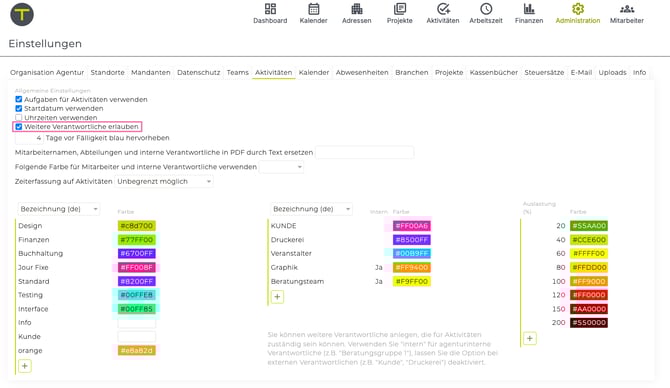
Task: Click the Beratungsteam name
Action: (x=297, y=282)
